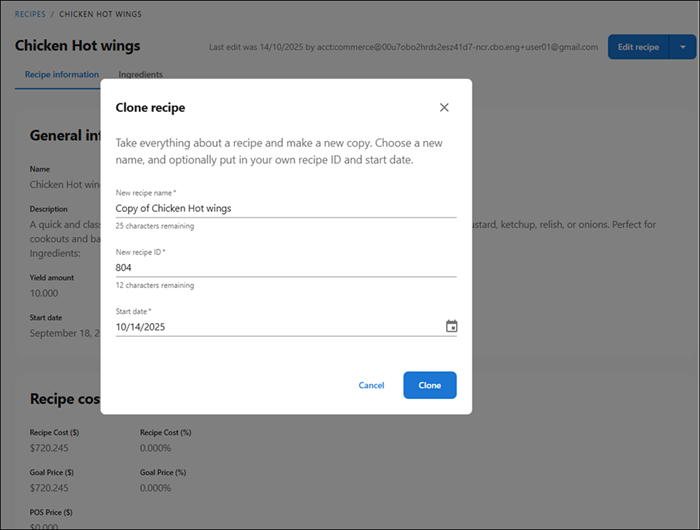
Task: Click the New recipe name field
Action: 285,208
